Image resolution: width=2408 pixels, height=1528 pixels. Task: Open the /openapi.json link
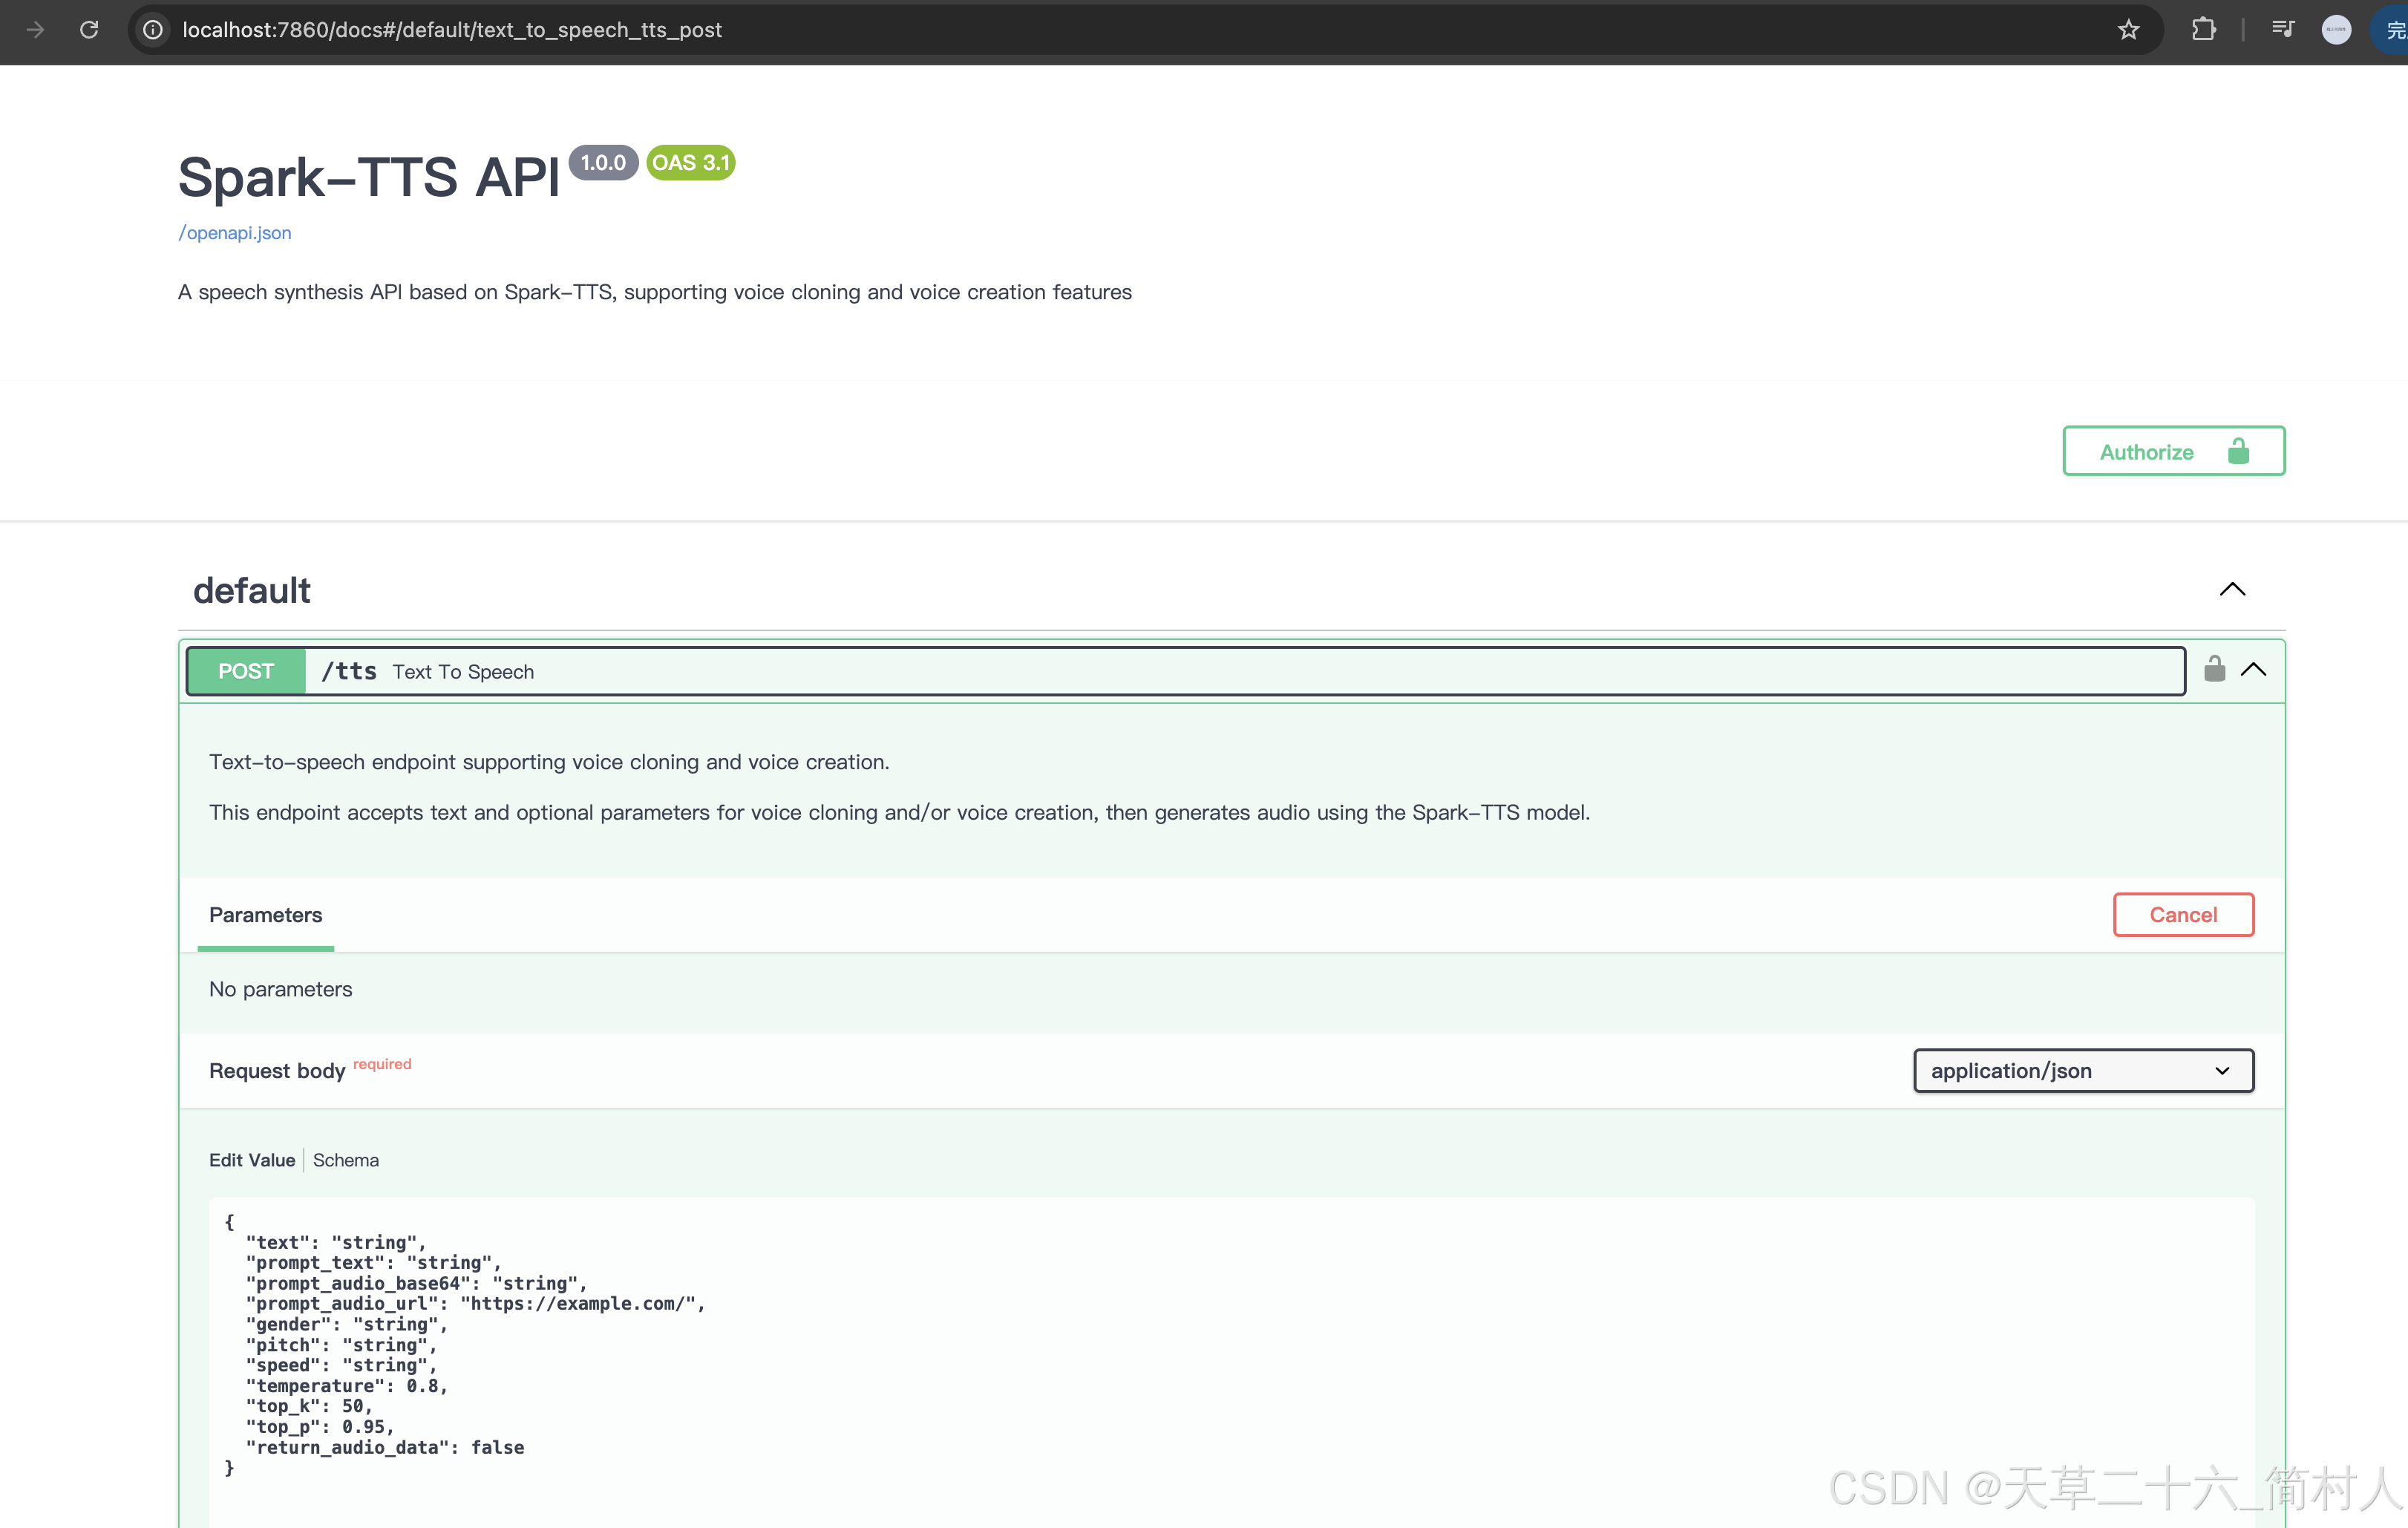[x=235, y=233]
